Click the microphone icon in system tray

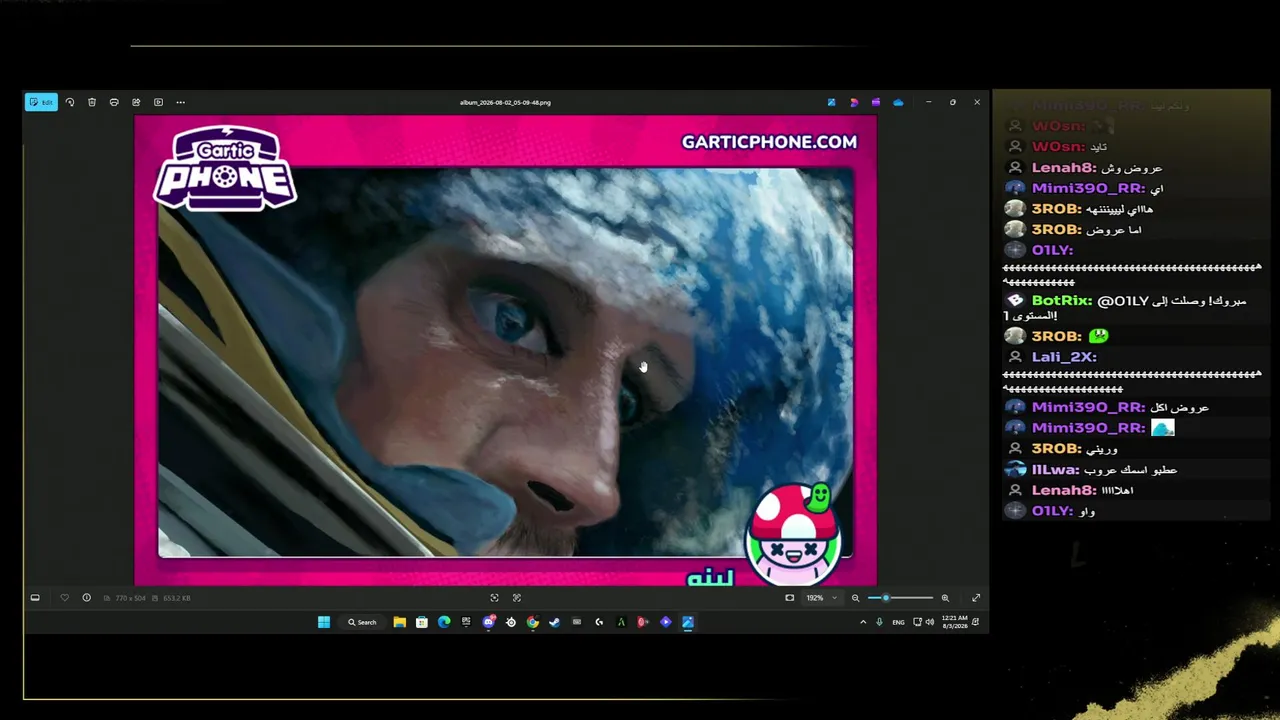point(880,622)
